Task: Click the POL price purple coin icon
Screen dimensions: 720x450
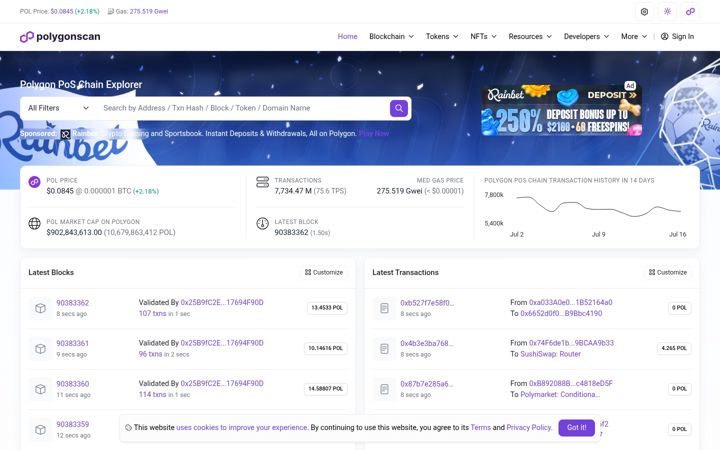Action: coord(34,182)
